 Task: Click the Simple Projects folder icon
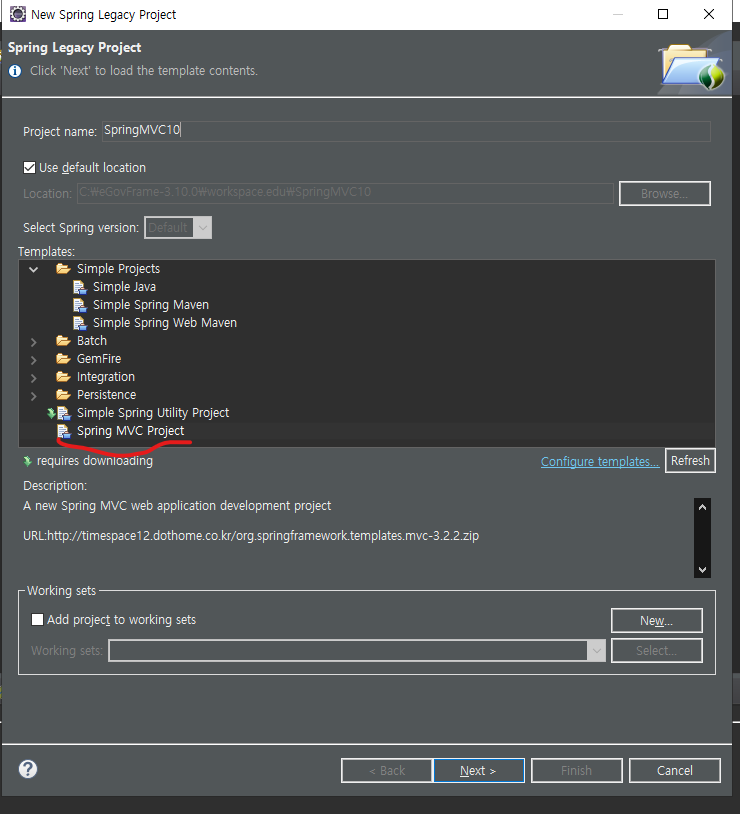(x=63, y=269)
